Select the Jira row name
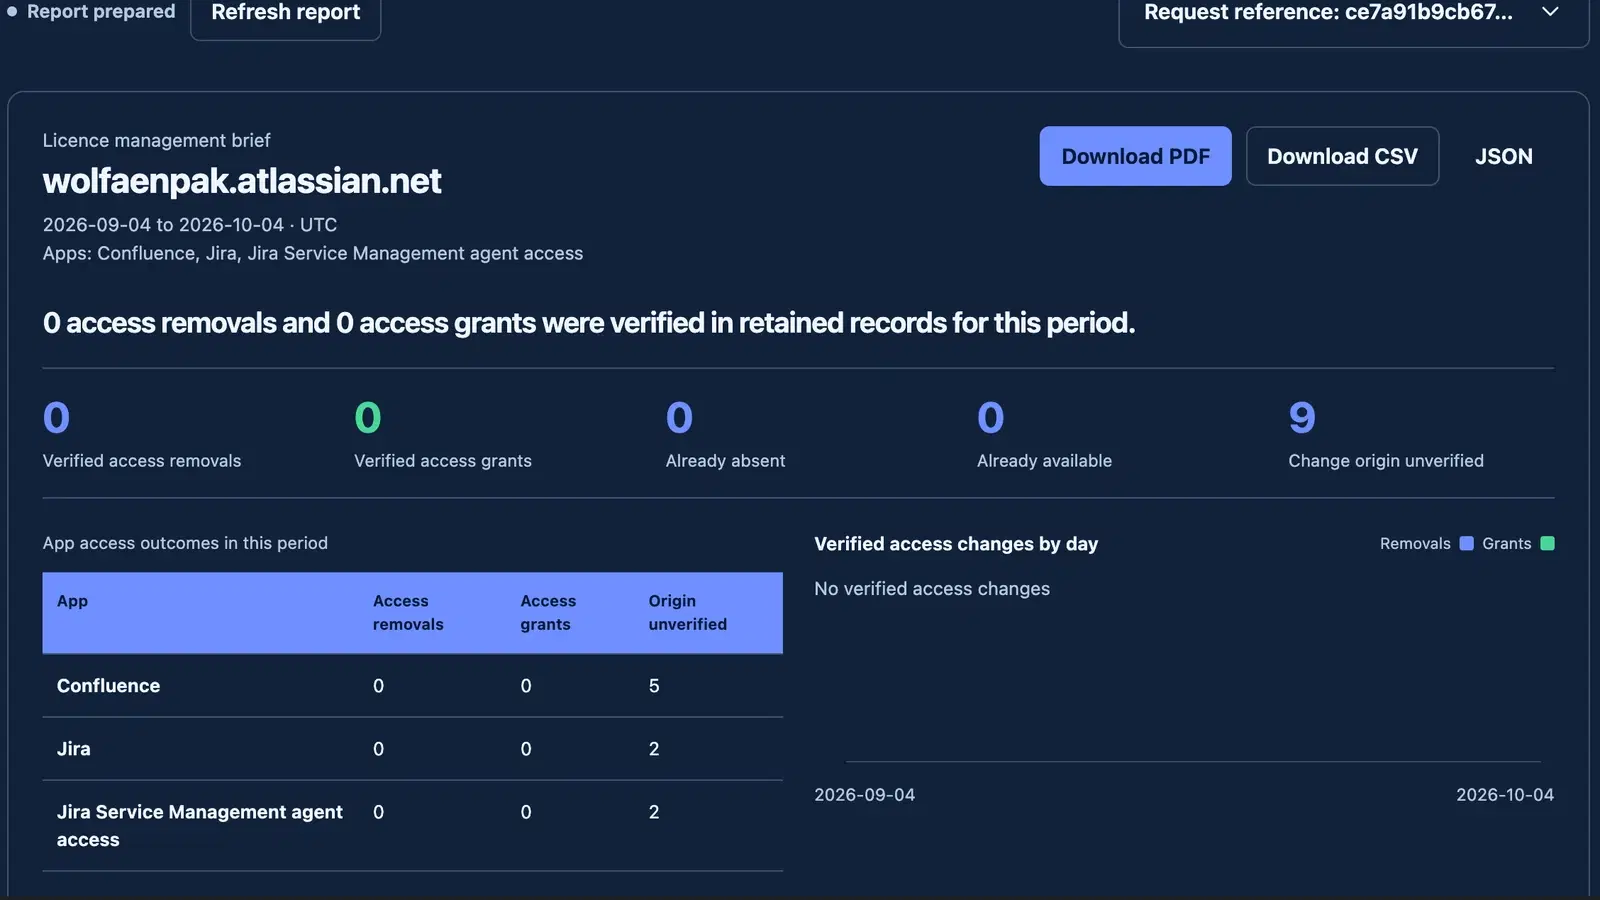The width and height of the screenshot is (1600, 900). 73,749
